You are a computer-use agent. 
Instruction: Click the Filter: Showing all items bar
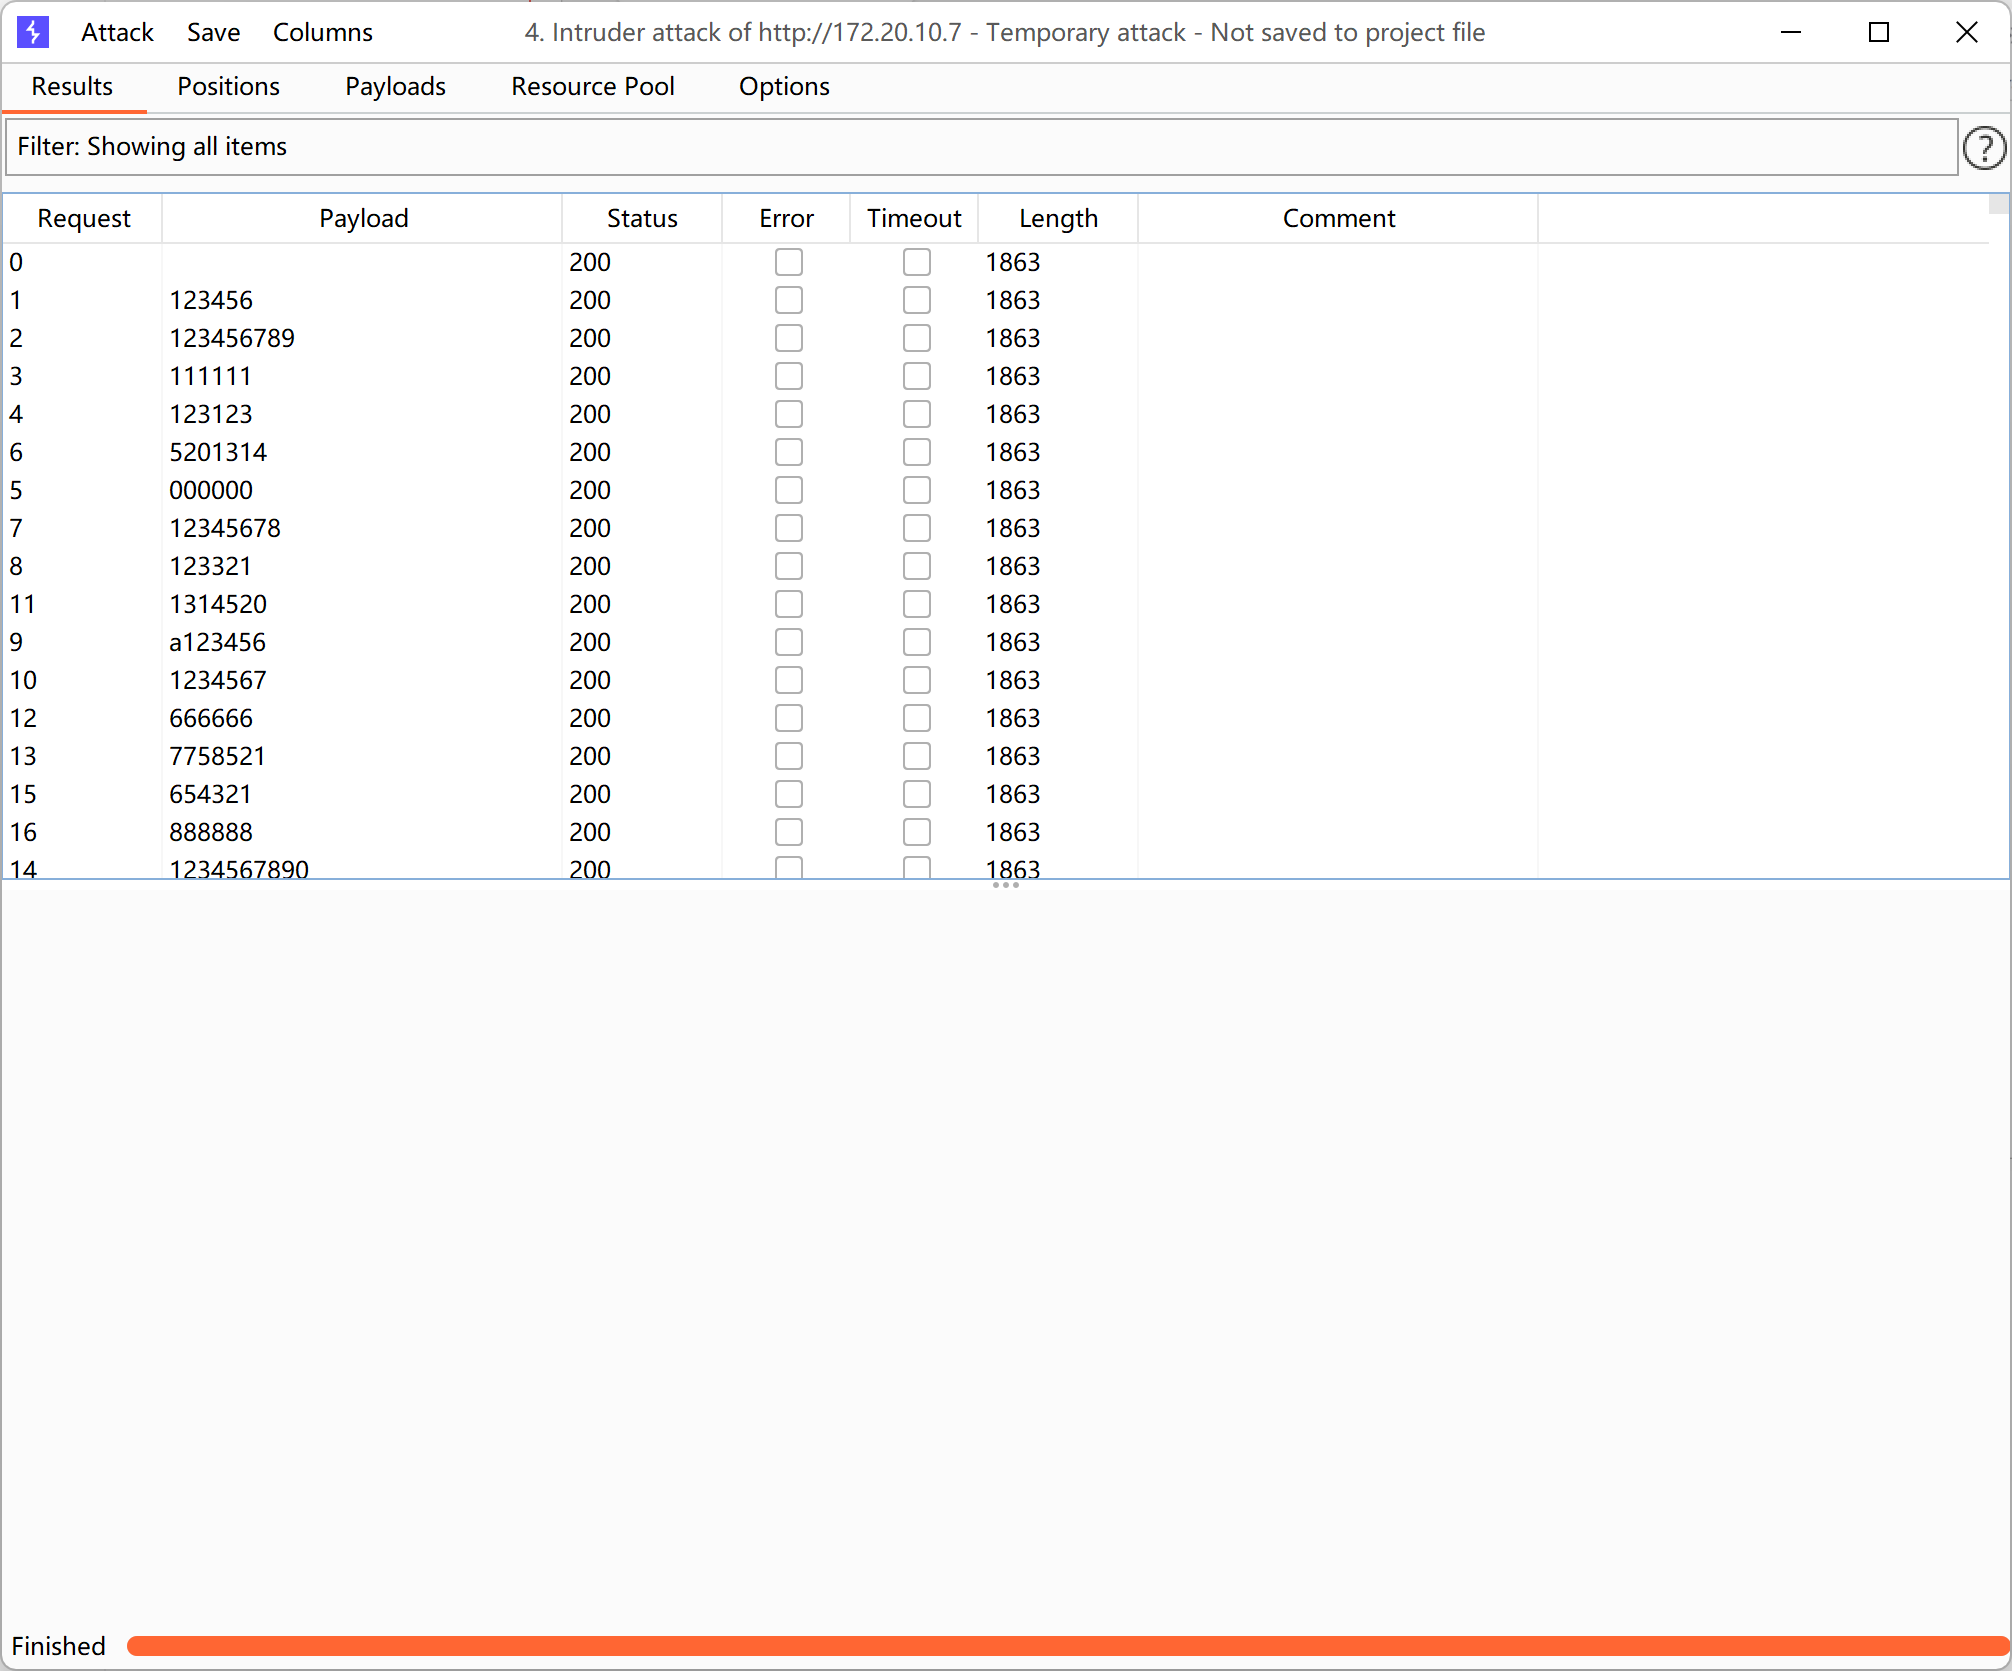[x=980, y=147]
